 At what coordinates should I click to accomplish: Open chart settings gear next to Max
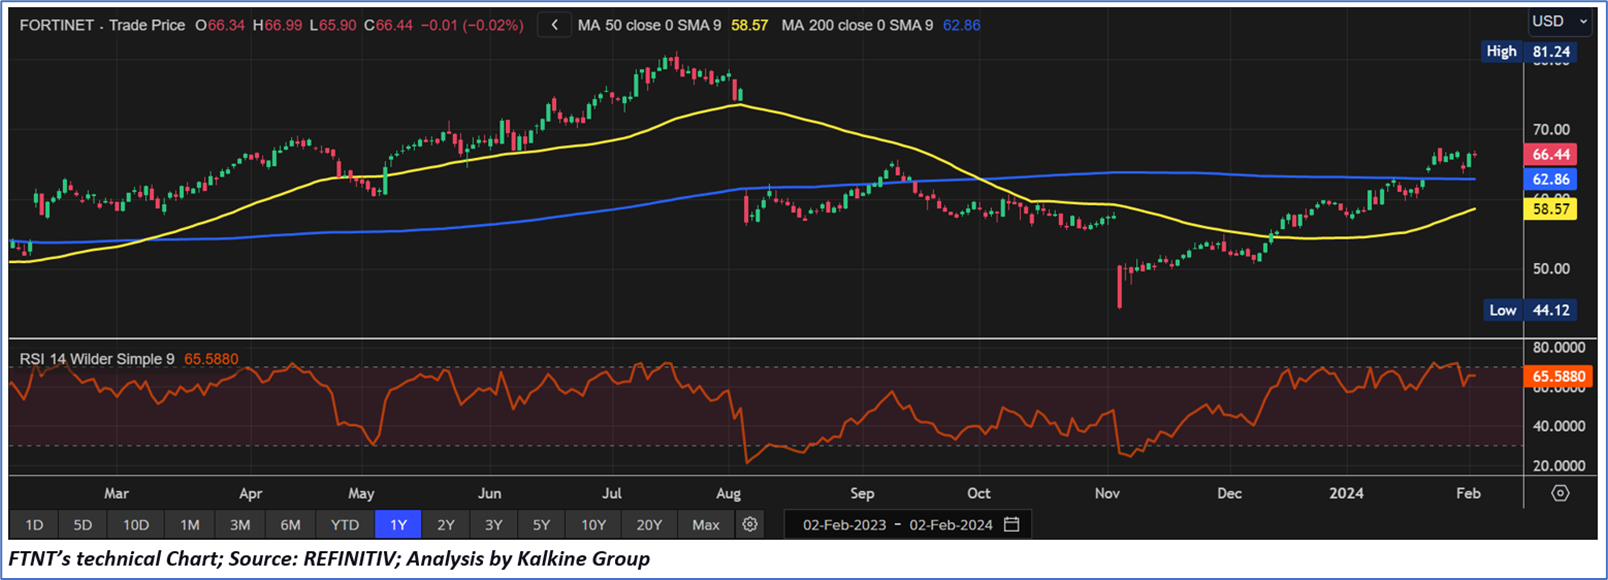coord(750,524)
